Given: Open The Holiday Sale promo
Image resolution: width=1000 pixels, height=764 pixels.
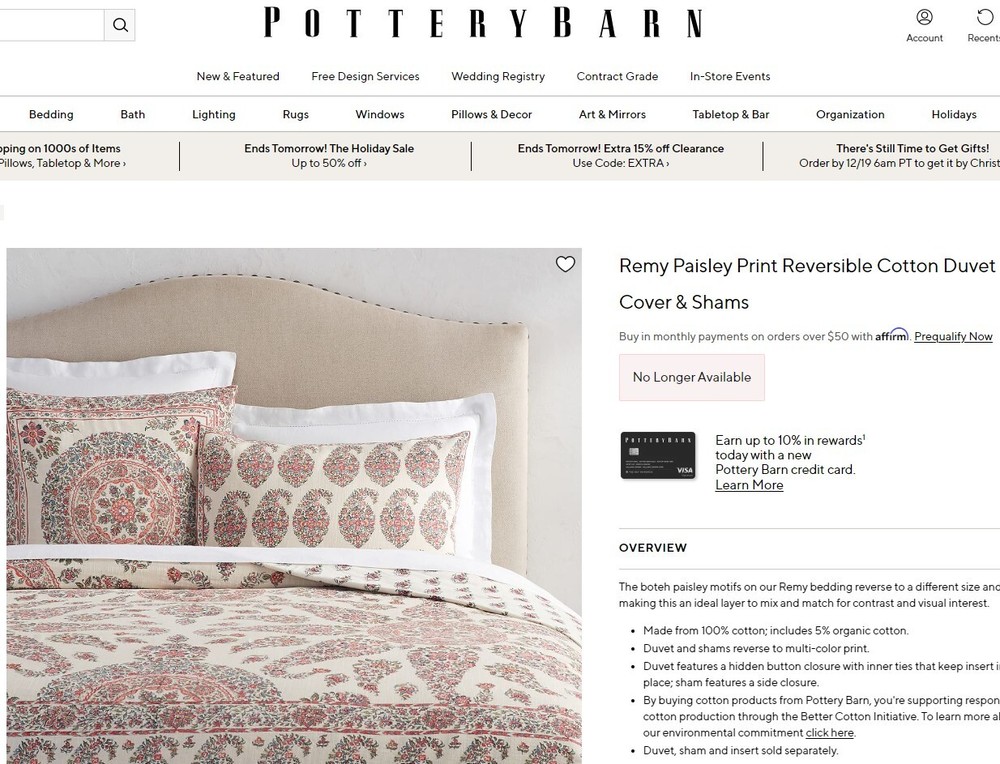Looking at the screenshot, I should point(329,156).
